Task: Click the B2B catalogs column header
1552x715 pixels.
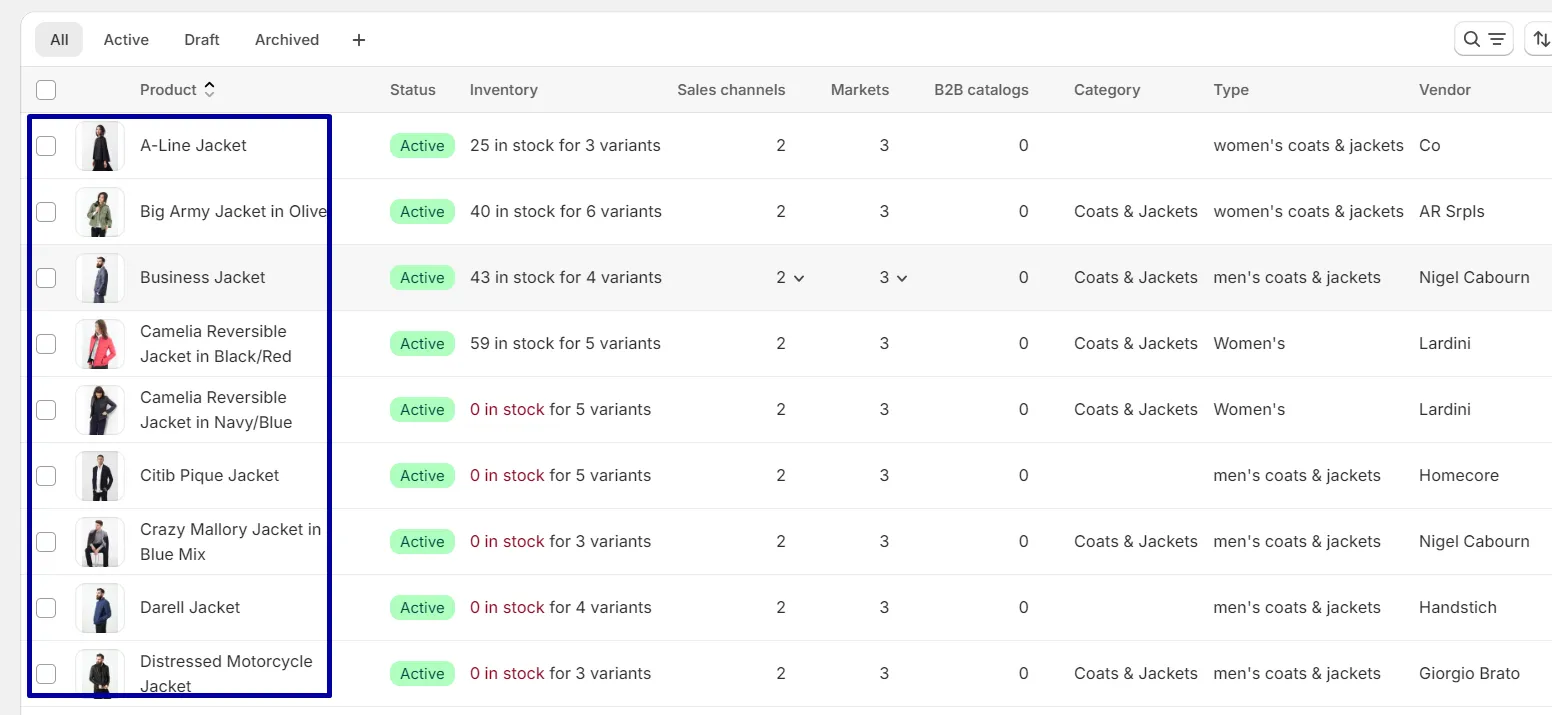Action: [981, 90]
